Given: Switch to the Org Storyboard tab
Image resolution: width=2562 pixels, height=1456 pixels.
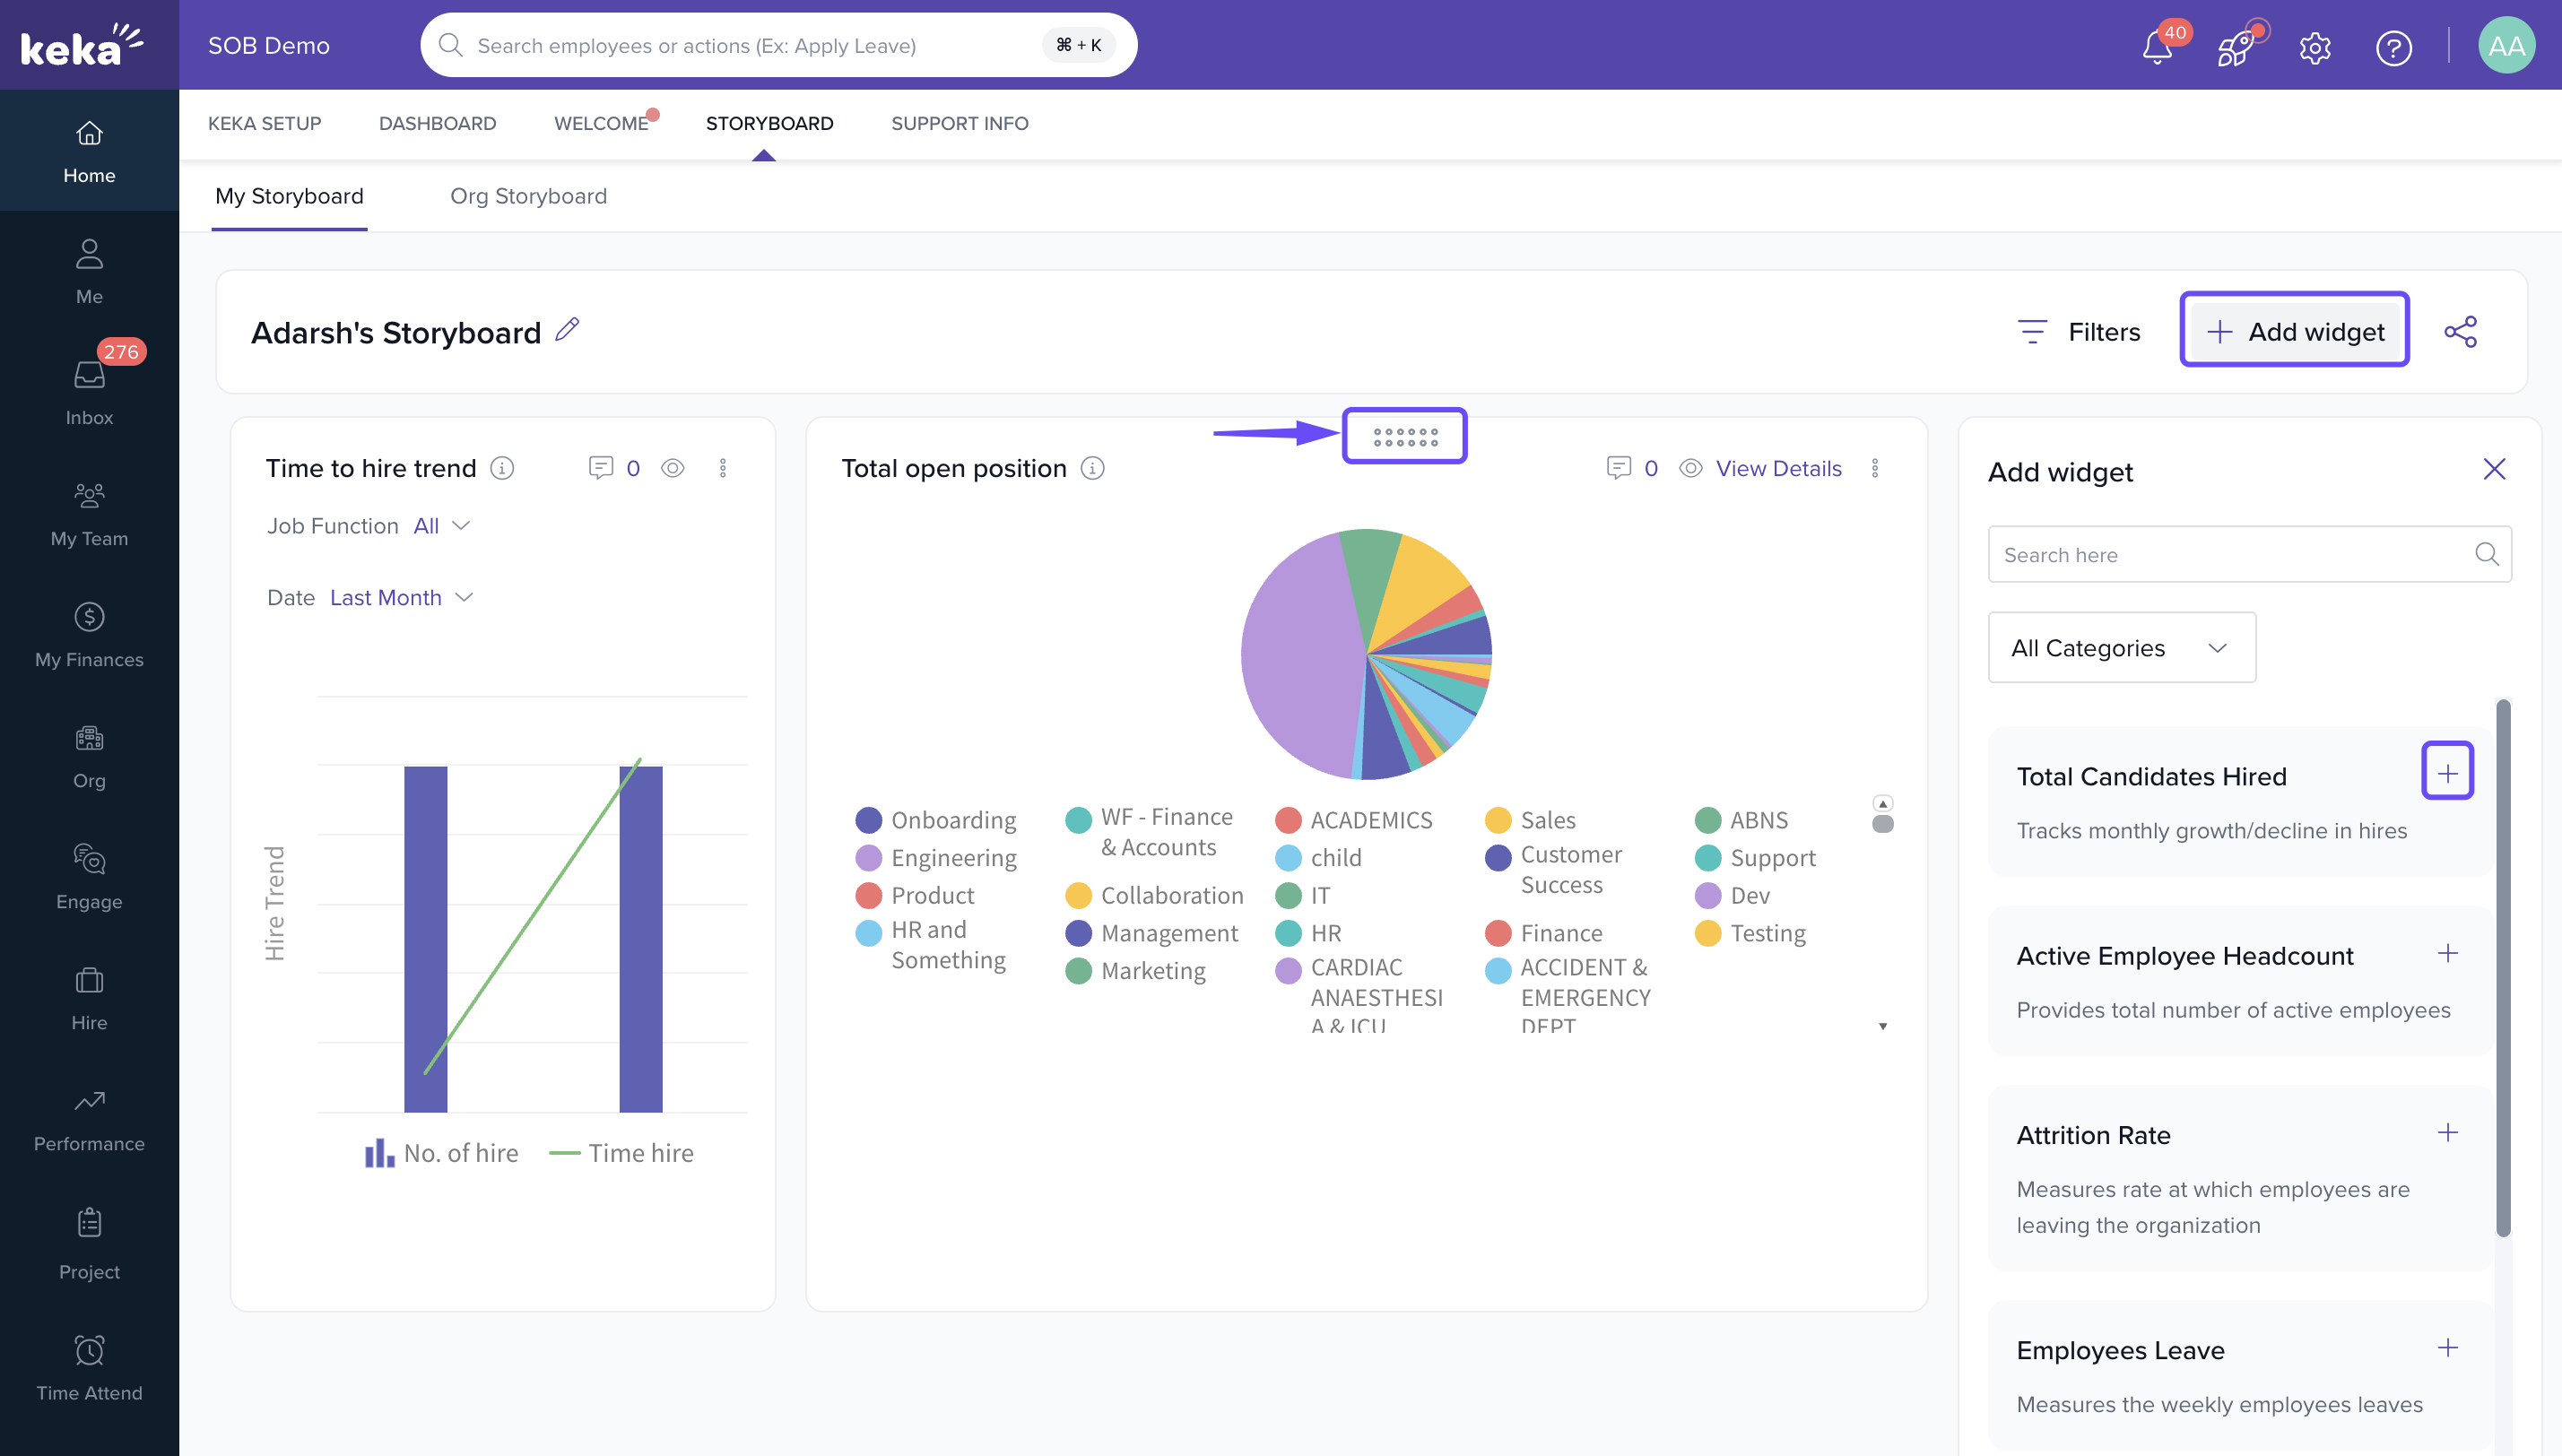Looking at the screenshot, I should tap(528, 196).
